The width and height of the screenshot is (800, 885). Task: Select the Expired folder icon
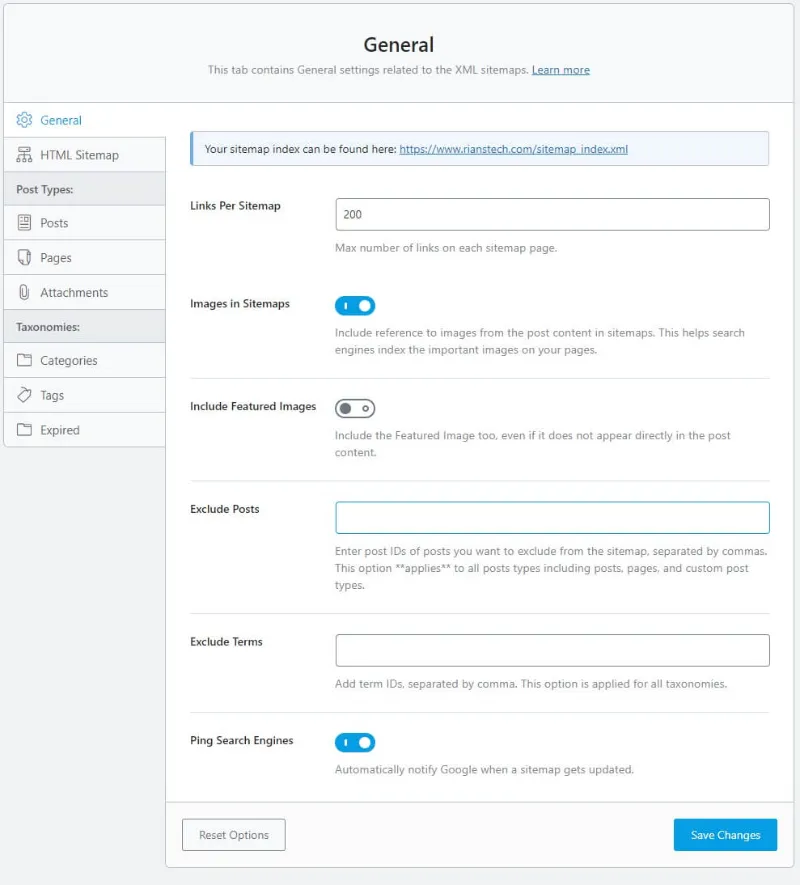tap(24, 429)
